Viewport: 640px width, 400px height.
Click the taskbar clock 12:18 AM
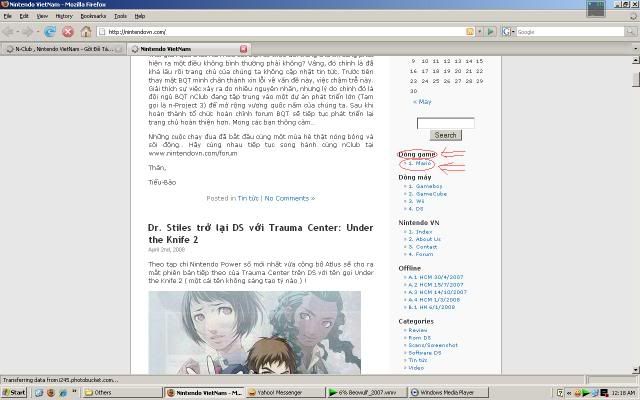point(623,393)
